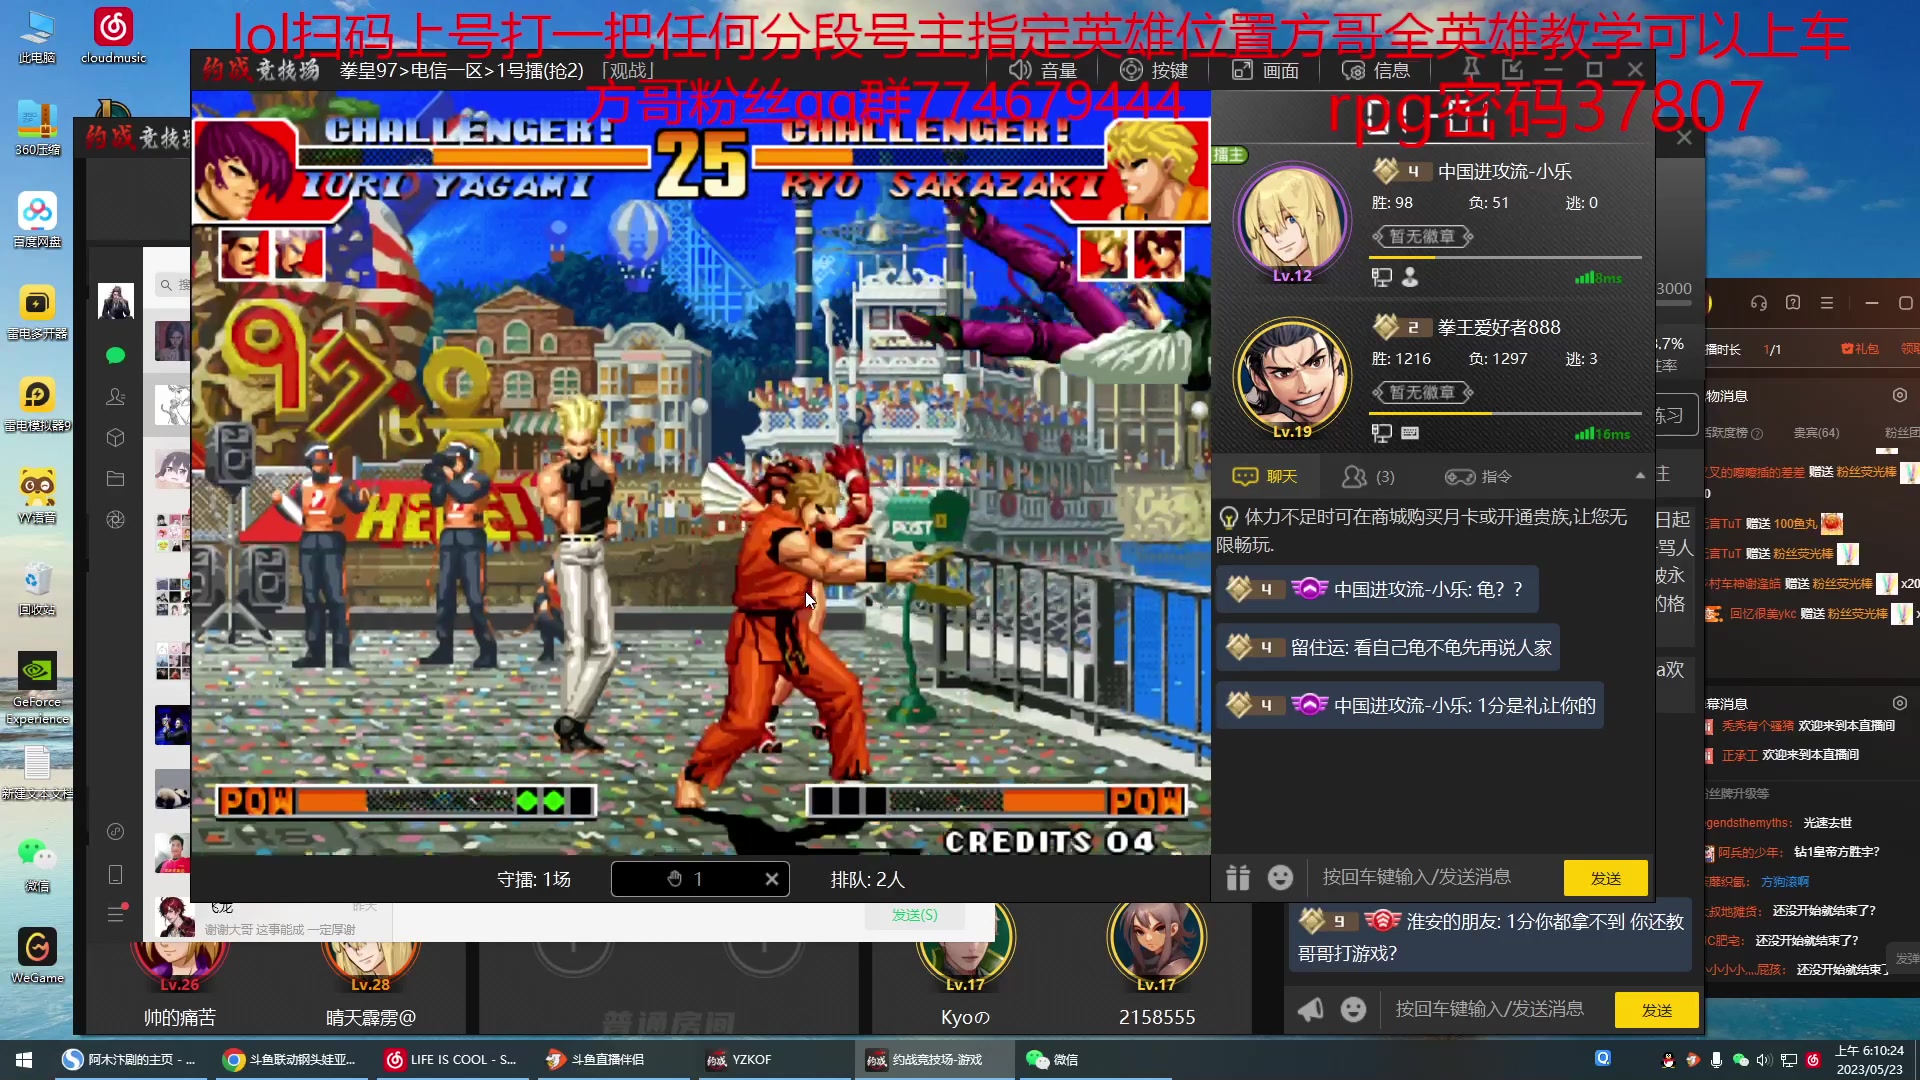Open the help question icon in Douyu companion
This screenshot has width=1920, height=1080.
[1793, 303]
